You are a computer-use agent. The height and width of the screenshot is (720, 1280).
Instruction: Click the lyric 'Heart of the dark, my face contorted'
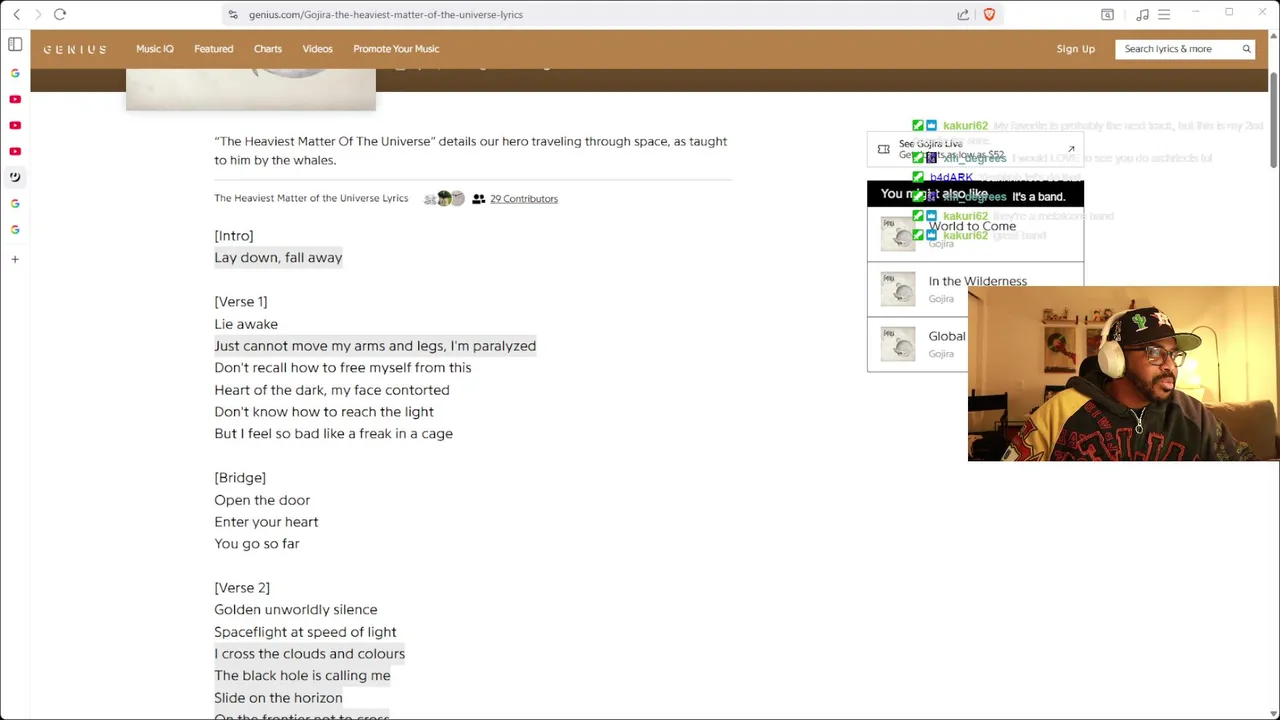click(332, 390)
